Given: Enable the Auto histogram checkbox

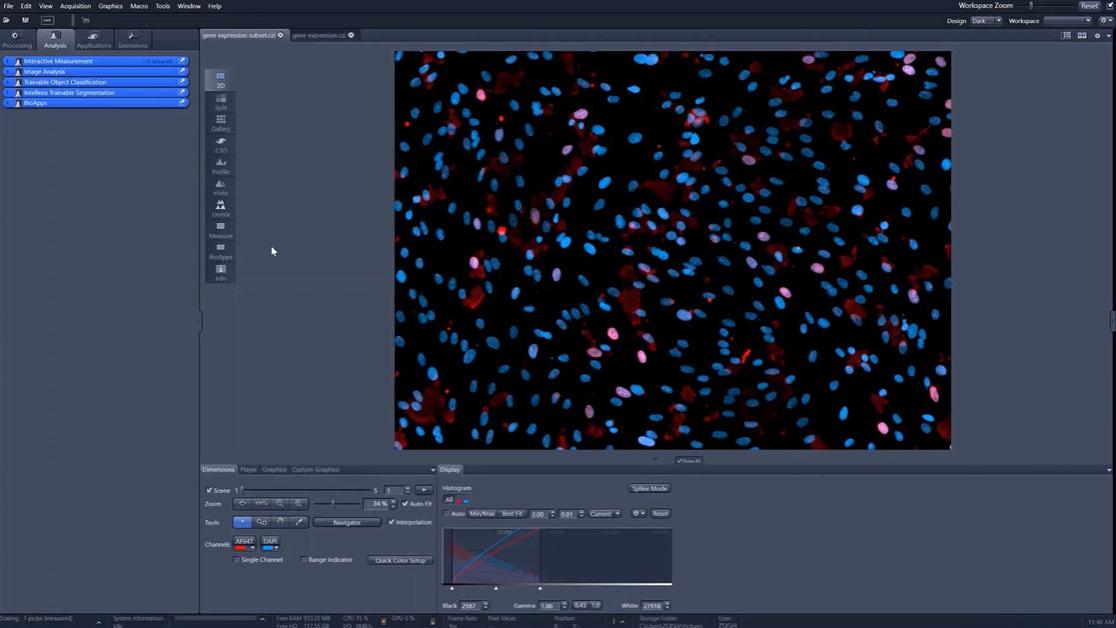Looking at the screenshot, I should (x=447, y=513).
